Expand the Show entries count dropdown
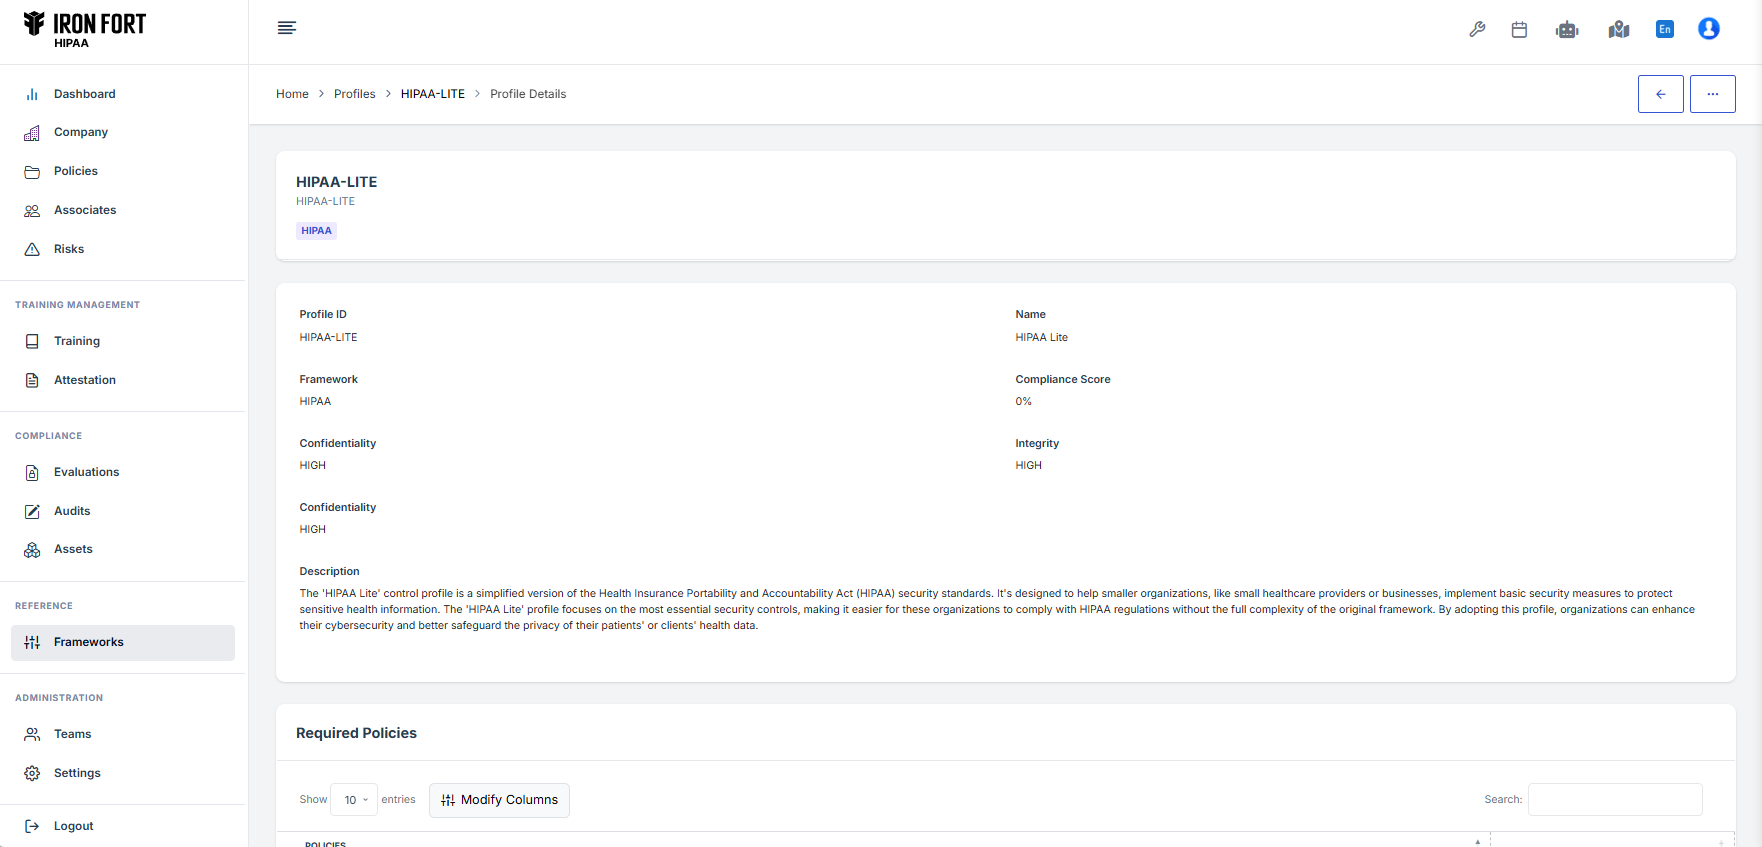Image resolution: width=1762 pixels, height=847 pixels. click(354, 800)
